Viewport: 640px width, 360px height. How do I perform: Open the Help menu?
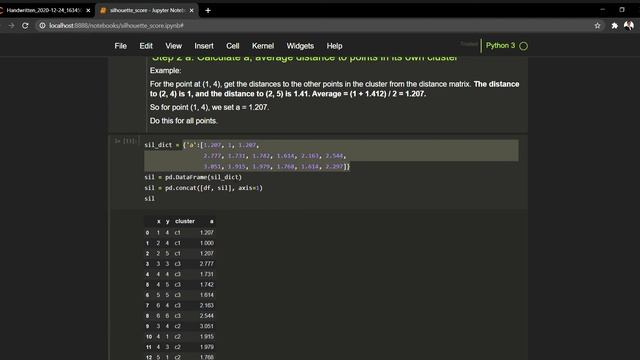334,46
